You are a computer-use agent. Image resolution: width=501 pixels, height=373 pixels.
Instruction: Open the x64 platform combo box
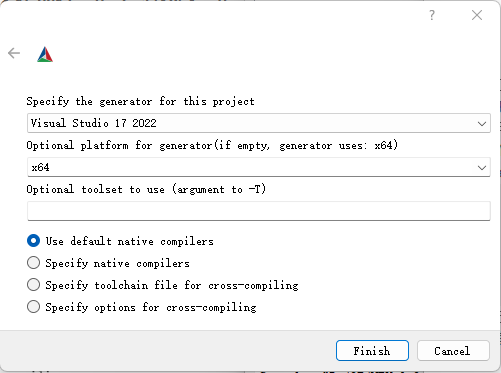[259, 167]
